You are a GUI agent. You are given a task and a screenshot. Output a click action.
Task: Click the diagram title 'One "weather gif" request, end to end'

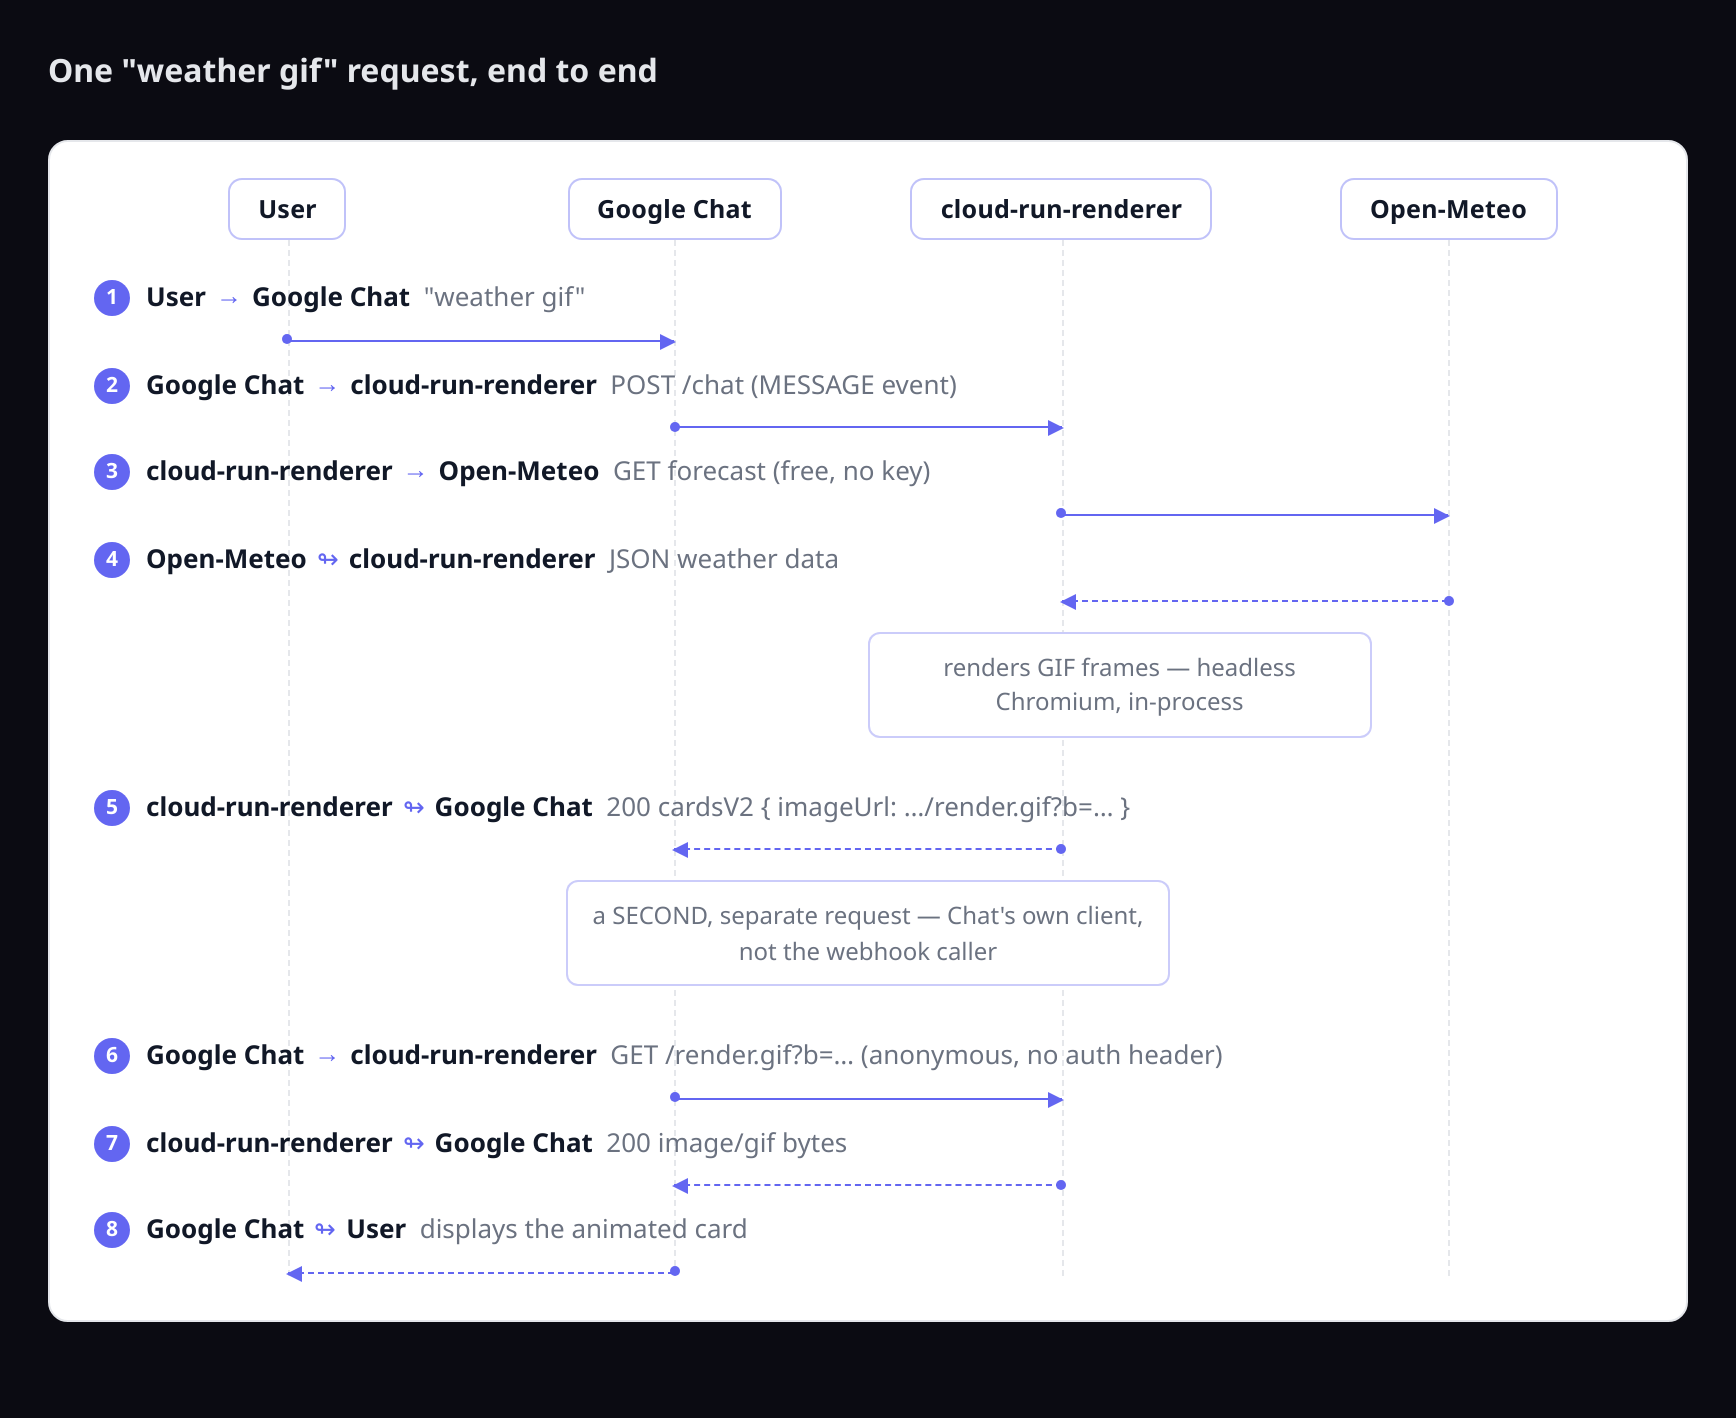click(x=353, y=71)
